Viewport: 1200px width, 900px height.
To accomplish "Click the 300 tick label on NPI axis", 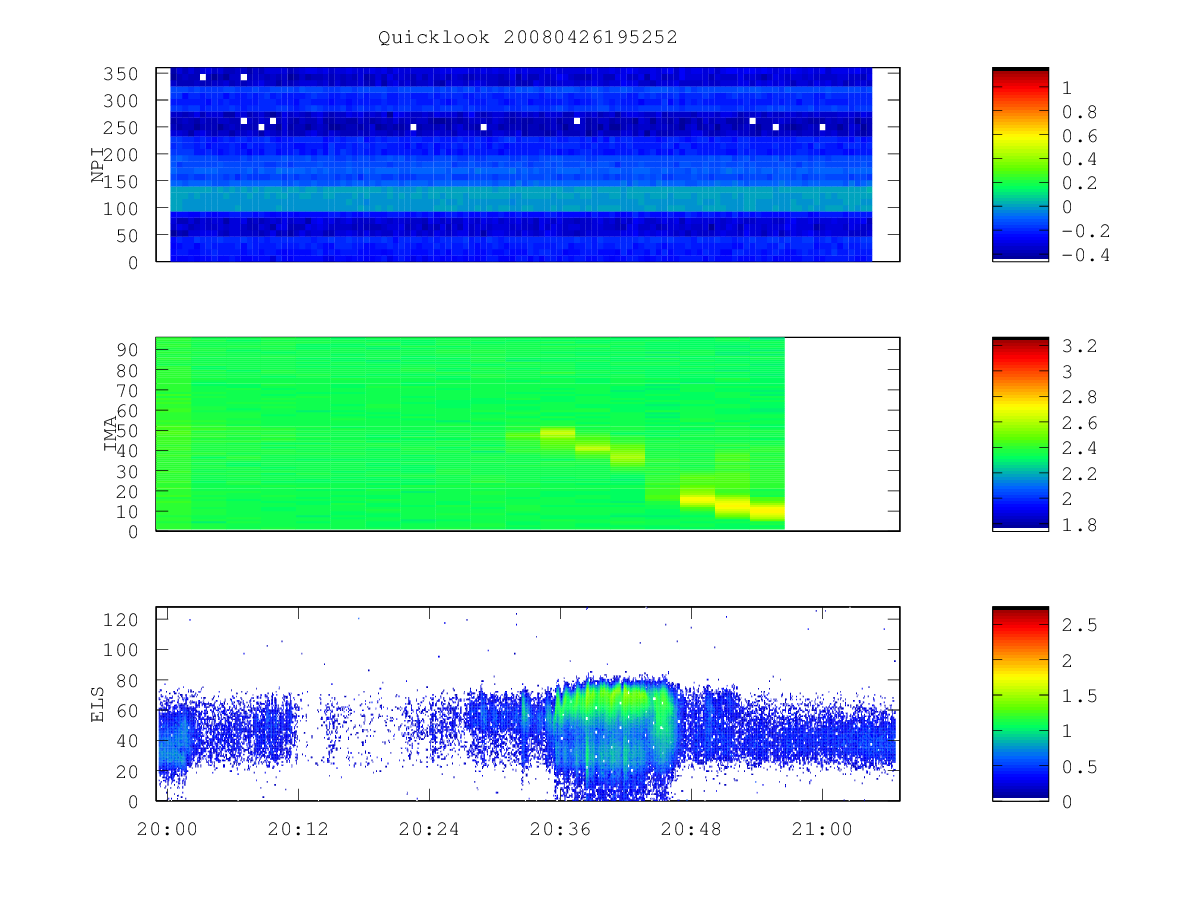I will click(x=123, y=101).
